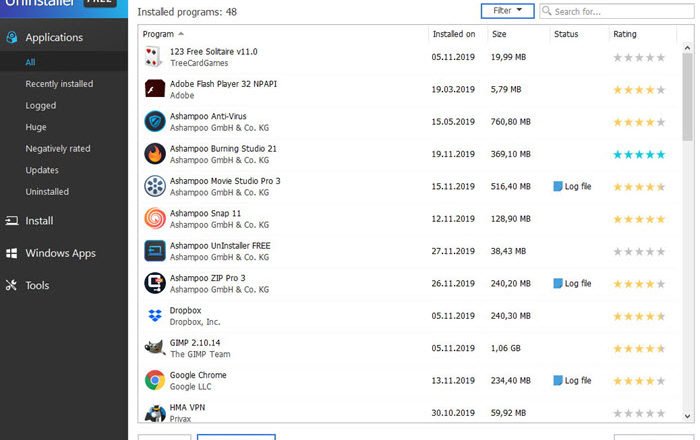700x440 pixels.
Task: Click the scrollbar down arrow
Action: click(687, 416)
